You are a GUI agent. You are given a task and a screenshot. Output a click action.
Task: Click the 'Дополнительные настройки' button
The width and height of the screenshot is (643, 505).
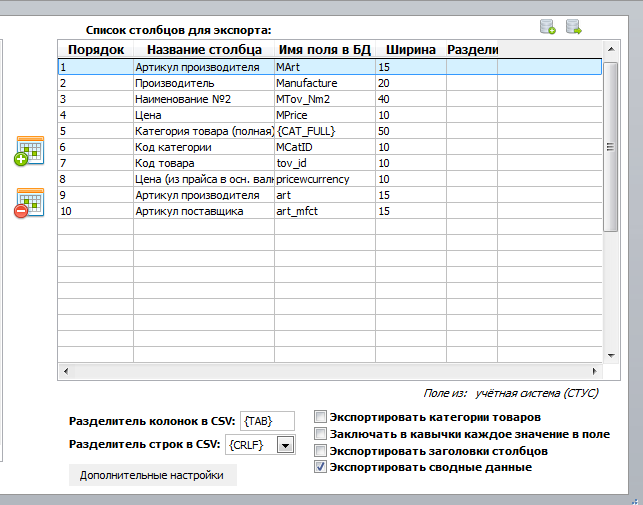tap(153, 475)
